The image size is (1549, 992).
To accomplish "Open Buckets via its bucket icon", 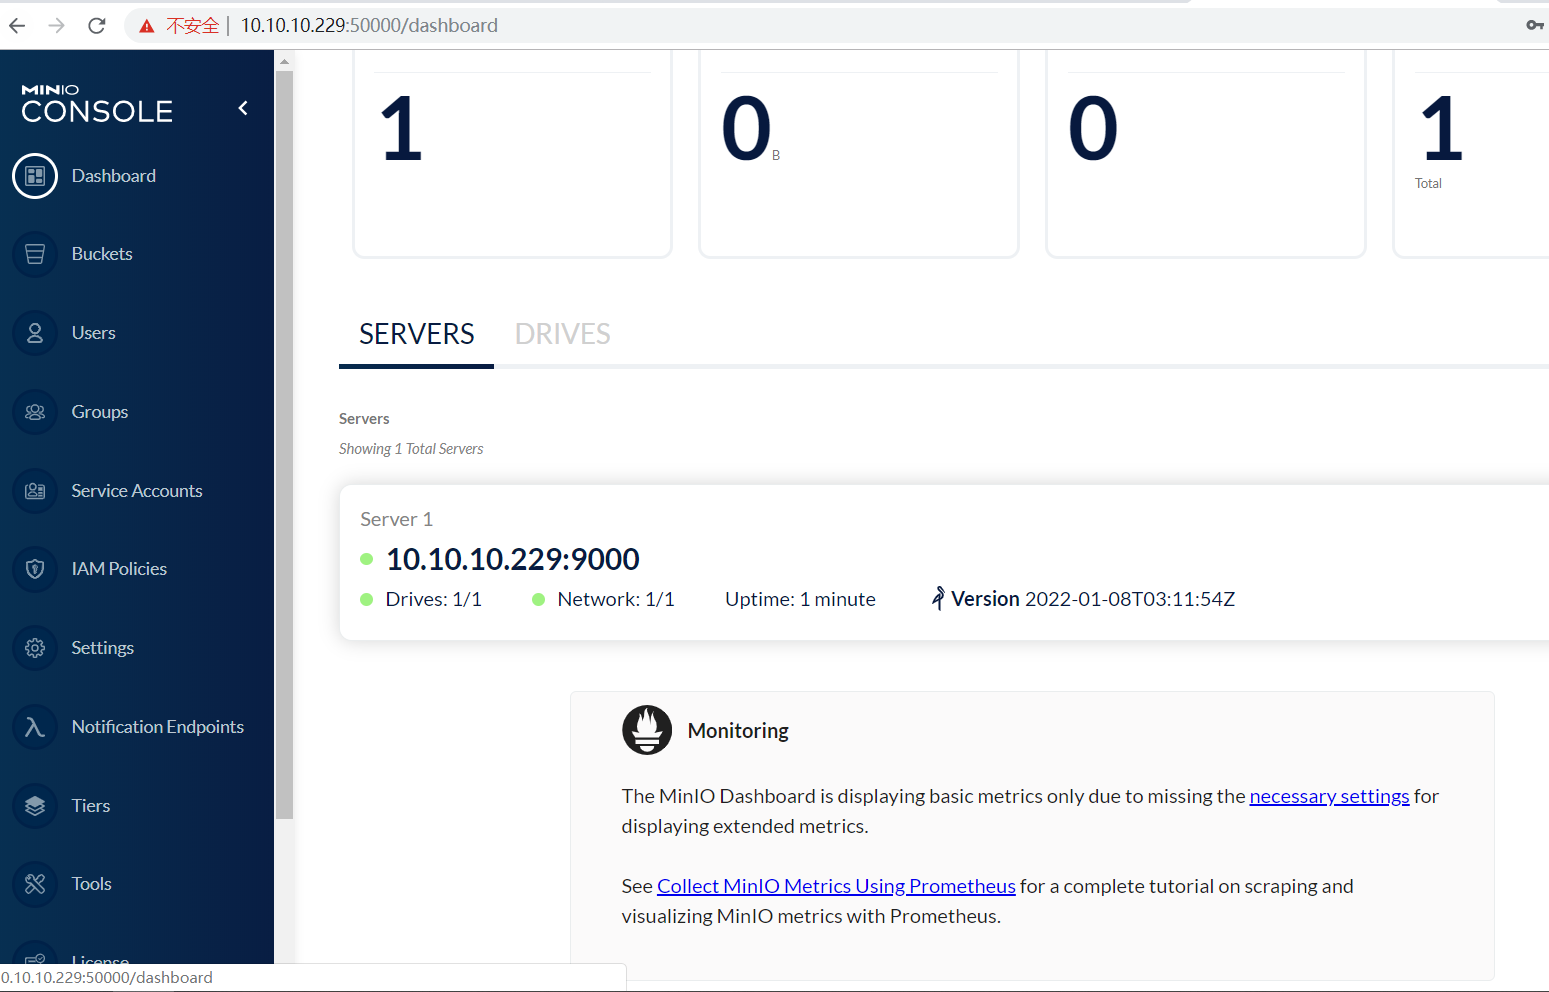I will click(x=35, y=254).
